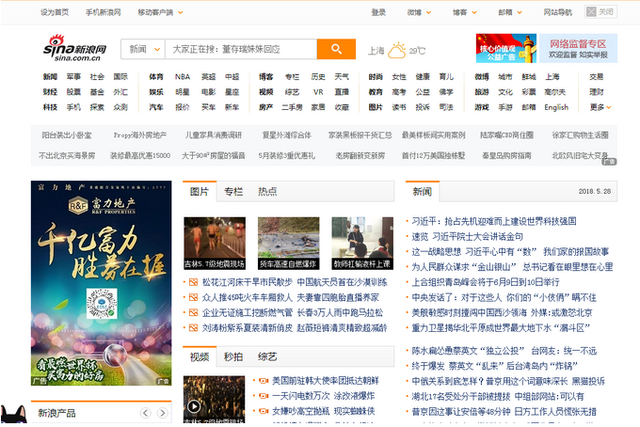Open the NBA navigation link
Image resolution: width=640 pixels, height=427 pixels.
pyautogui.click(x=182, y=77)
